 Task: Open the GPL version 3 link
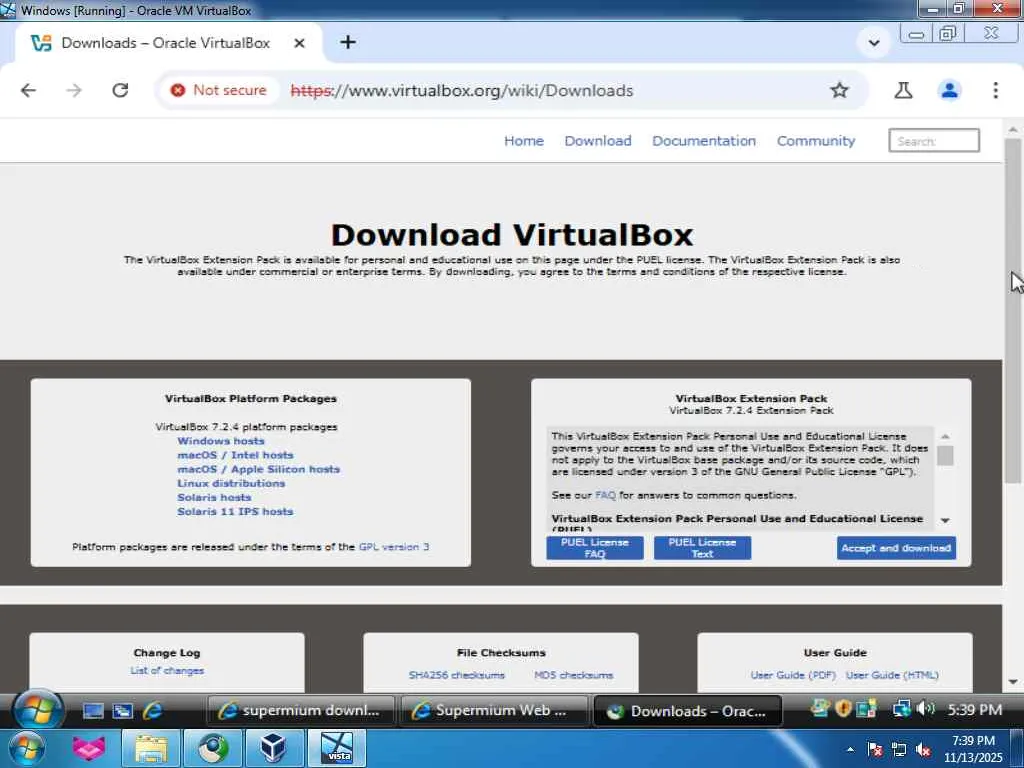394,547
